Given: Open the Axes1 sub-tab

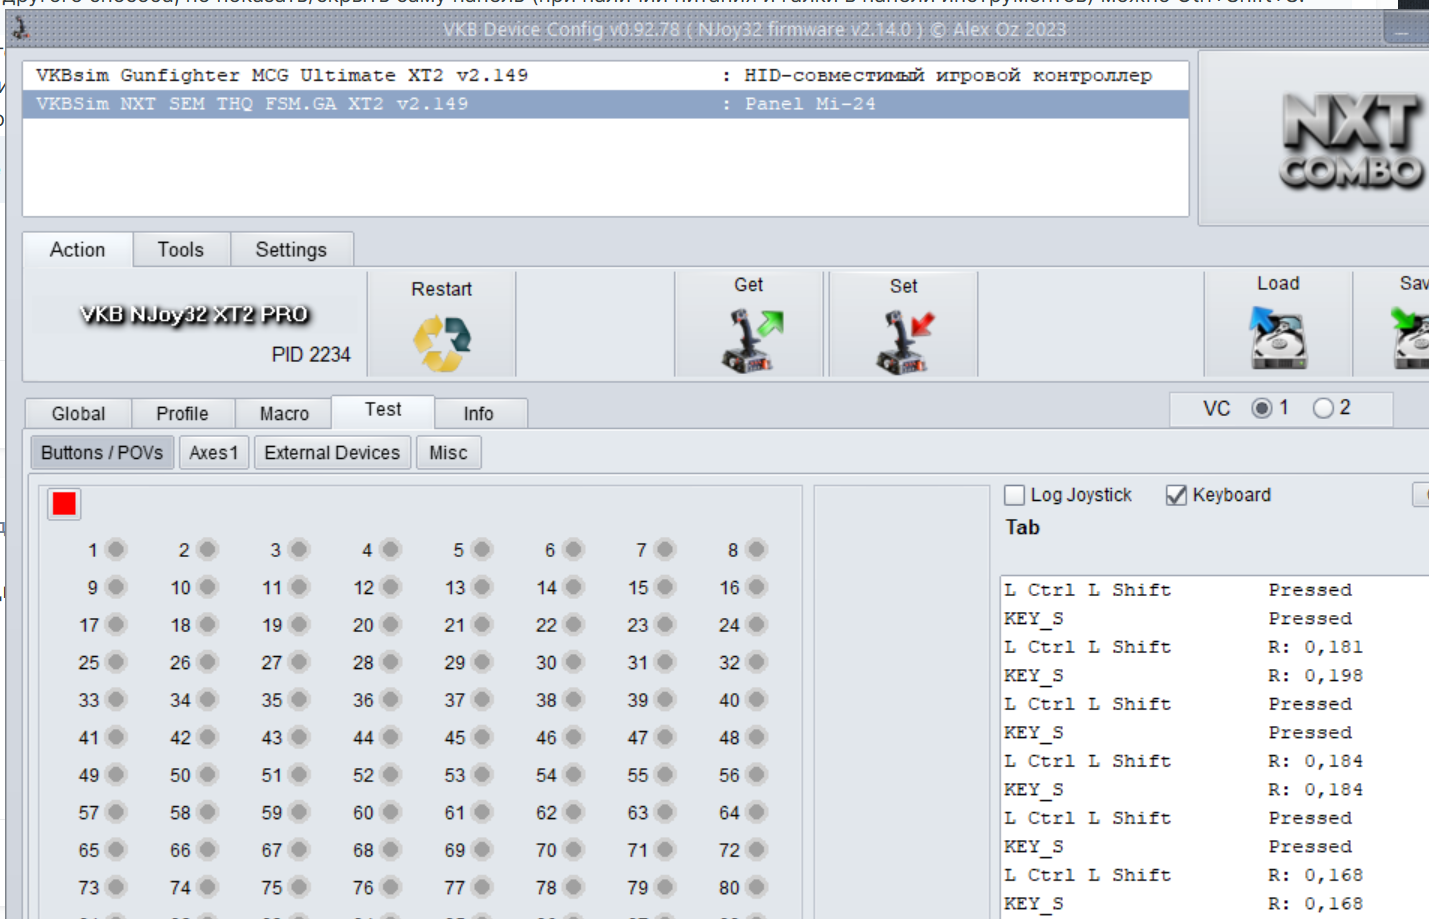Looking at the screenshot, I should point(214,453).
